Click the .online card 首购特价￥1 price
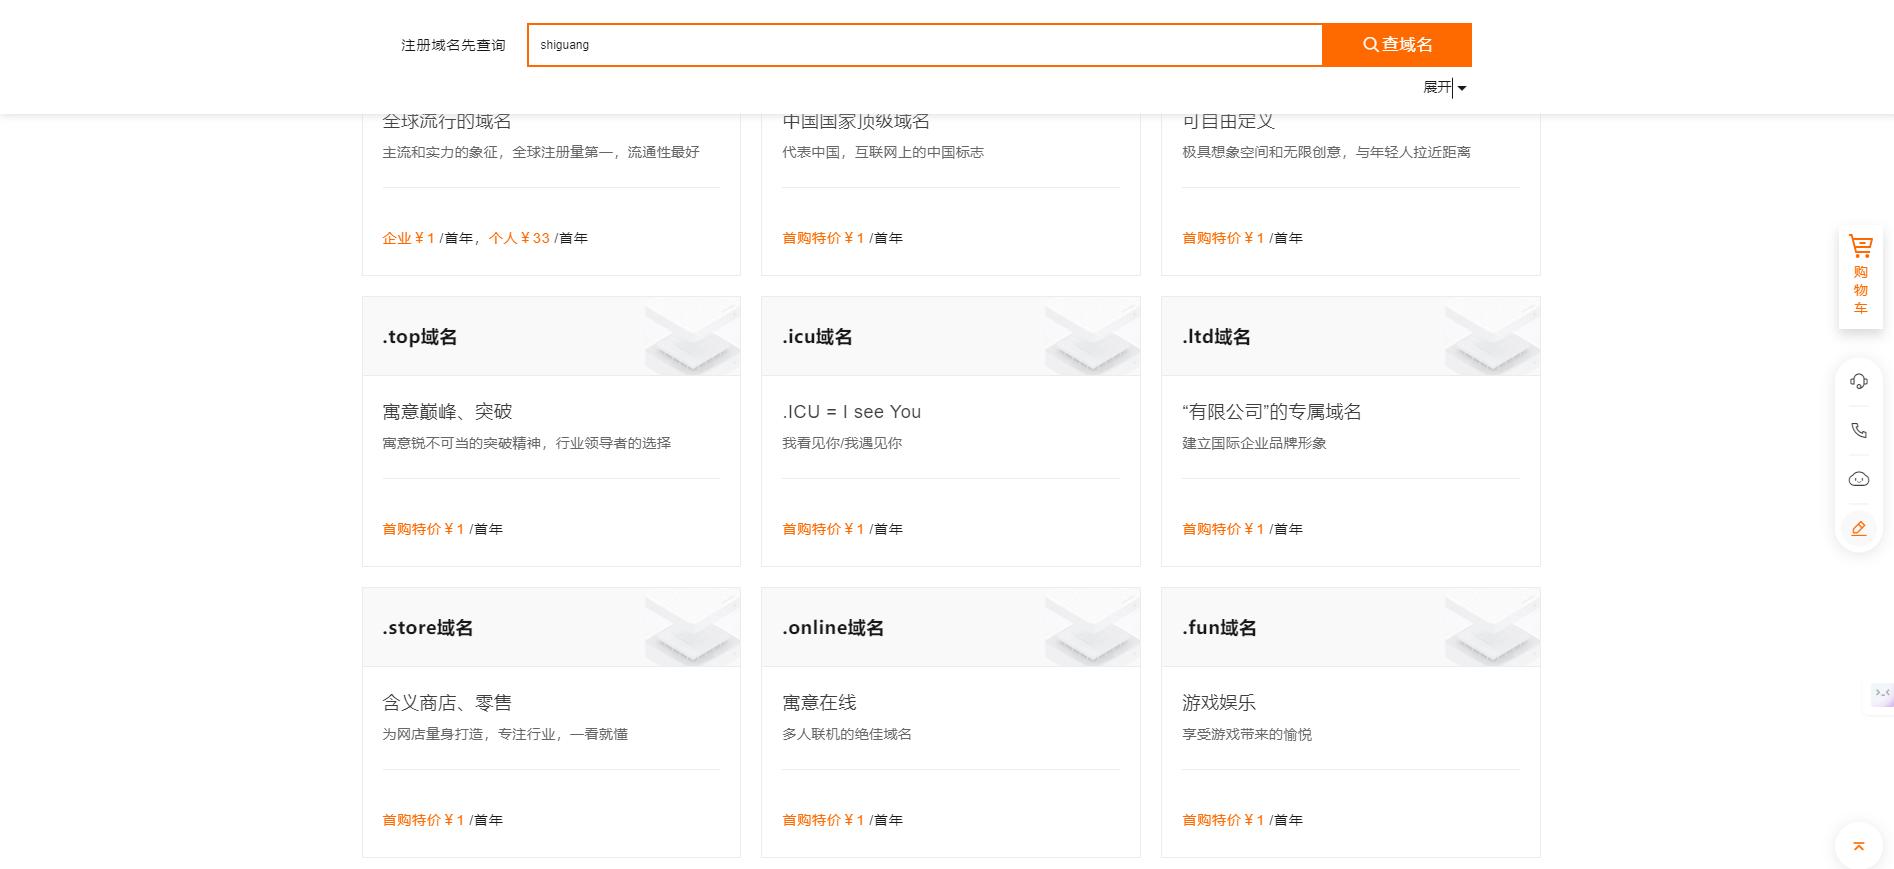 point(823,820)
